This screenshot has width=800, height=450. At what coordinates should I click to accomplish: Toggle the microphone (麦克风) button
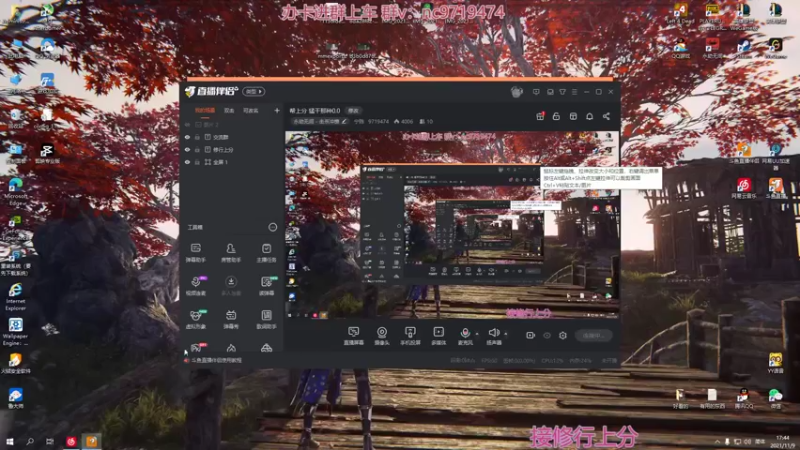click(x=465, y=336)
